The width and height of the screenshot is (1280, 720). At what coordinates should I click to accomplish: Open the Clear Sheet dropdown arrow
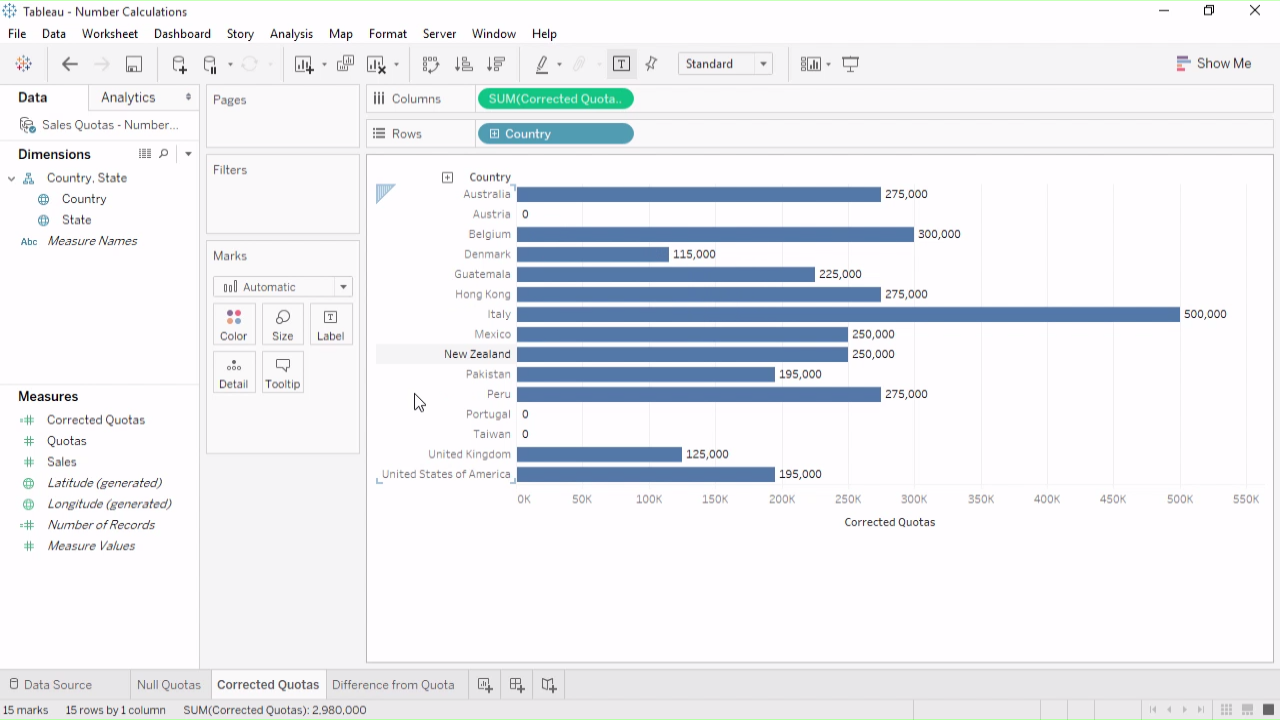point(396,65)
